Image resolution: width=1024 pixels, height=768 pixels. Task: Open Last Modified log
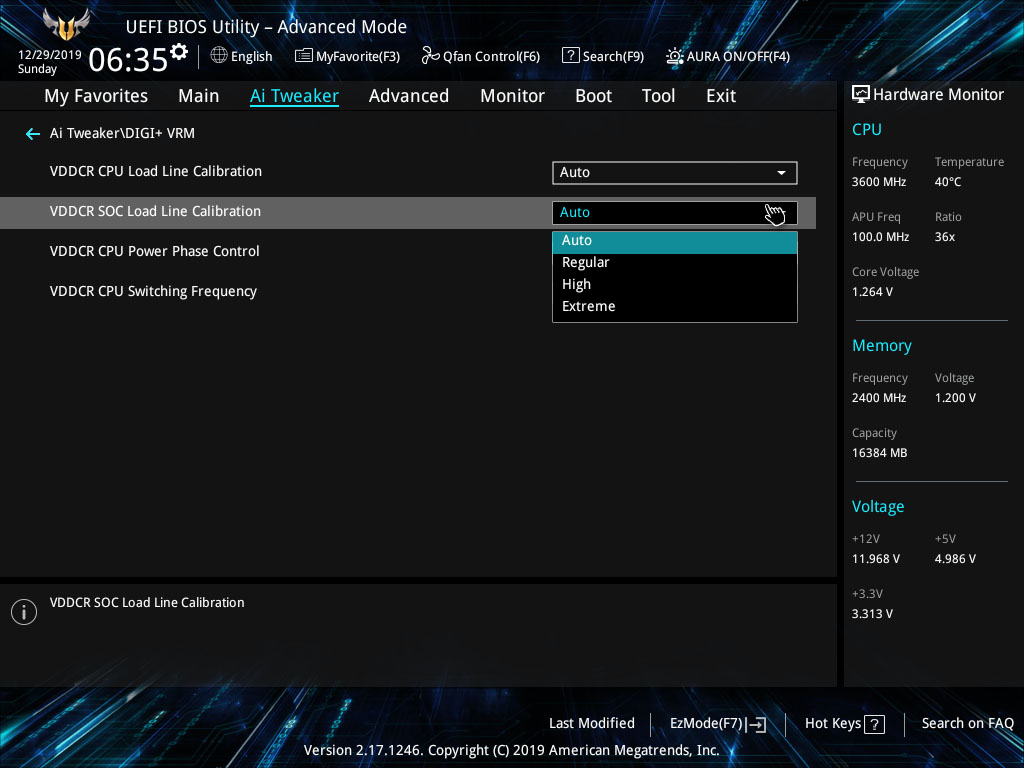(x=592, y=723)
